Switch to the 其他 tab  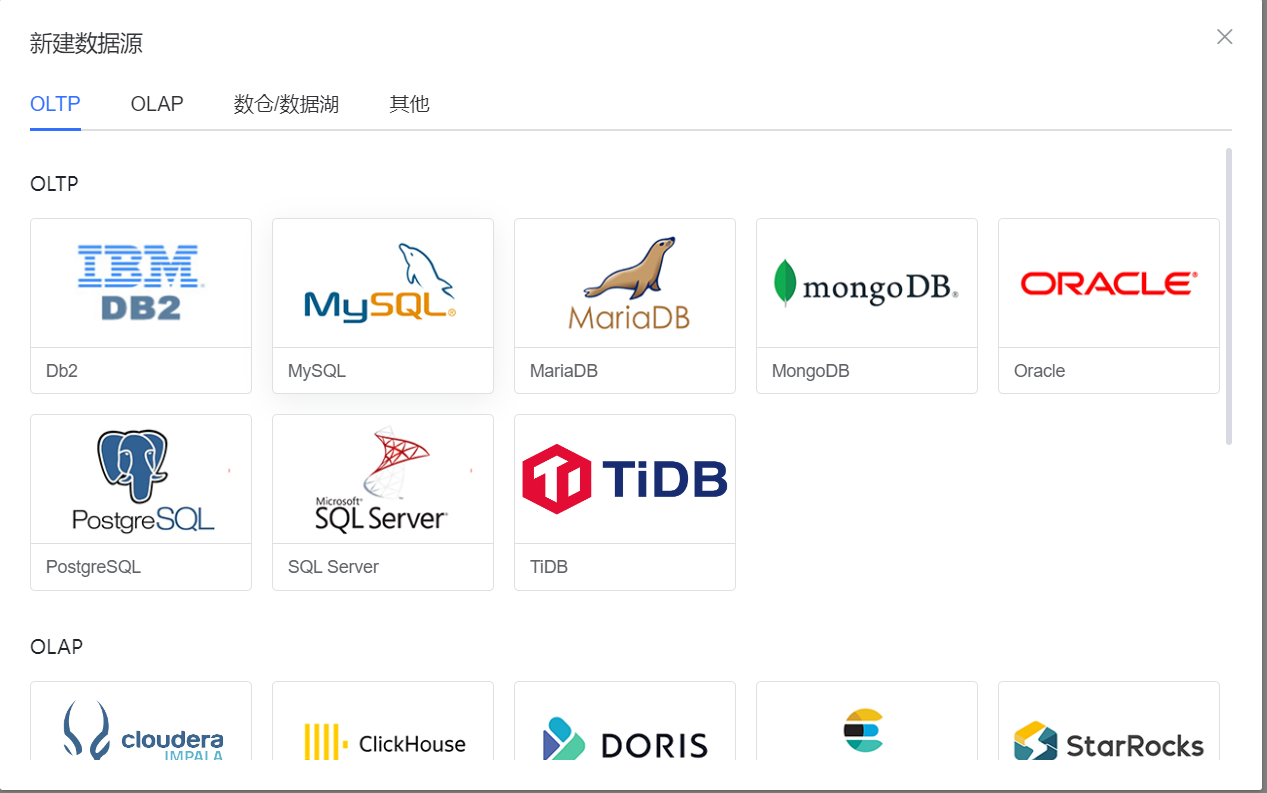(409, 104)
